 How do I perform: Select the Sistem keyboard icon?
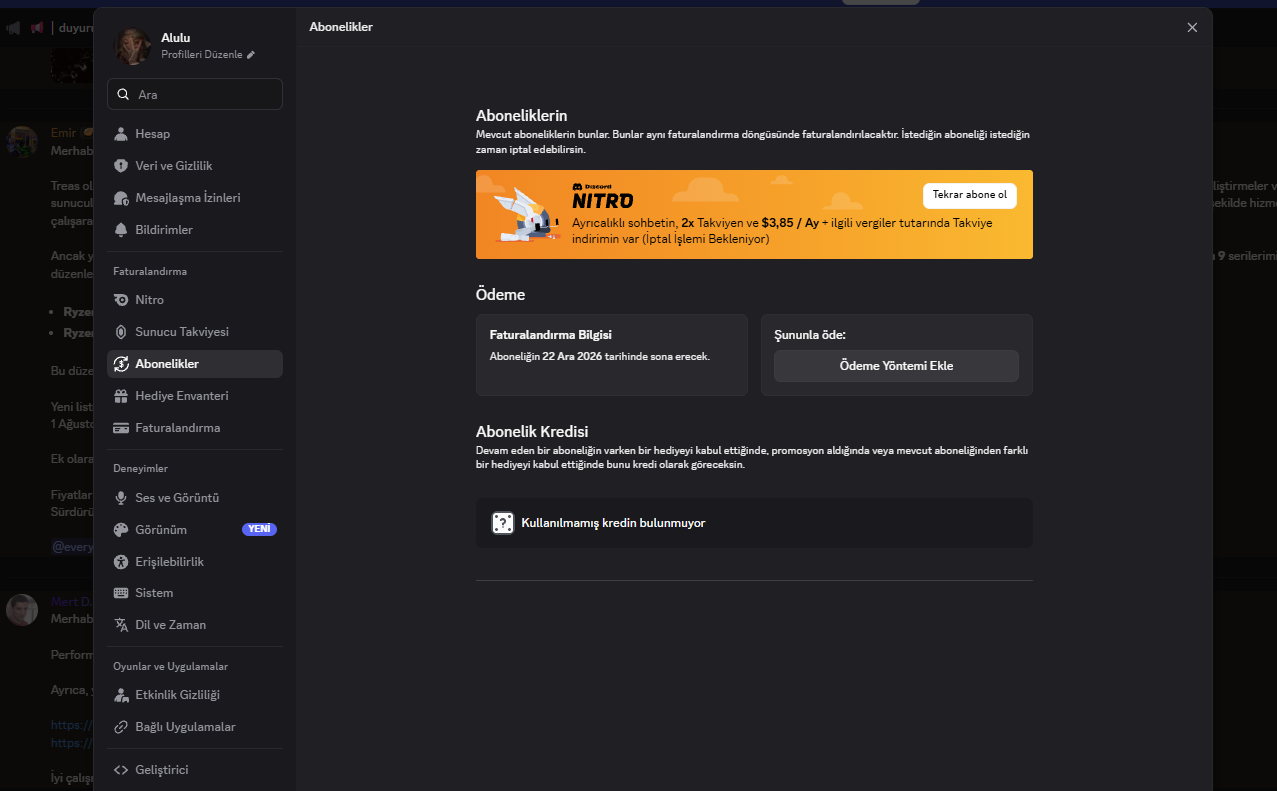point(121,593)
